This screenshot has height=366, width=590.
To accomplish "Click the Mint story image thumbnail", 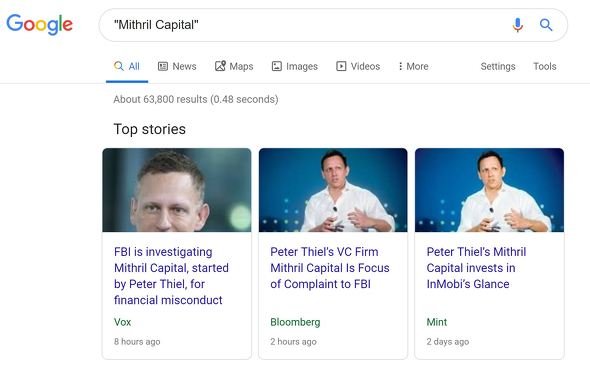I will pos(489,190).
